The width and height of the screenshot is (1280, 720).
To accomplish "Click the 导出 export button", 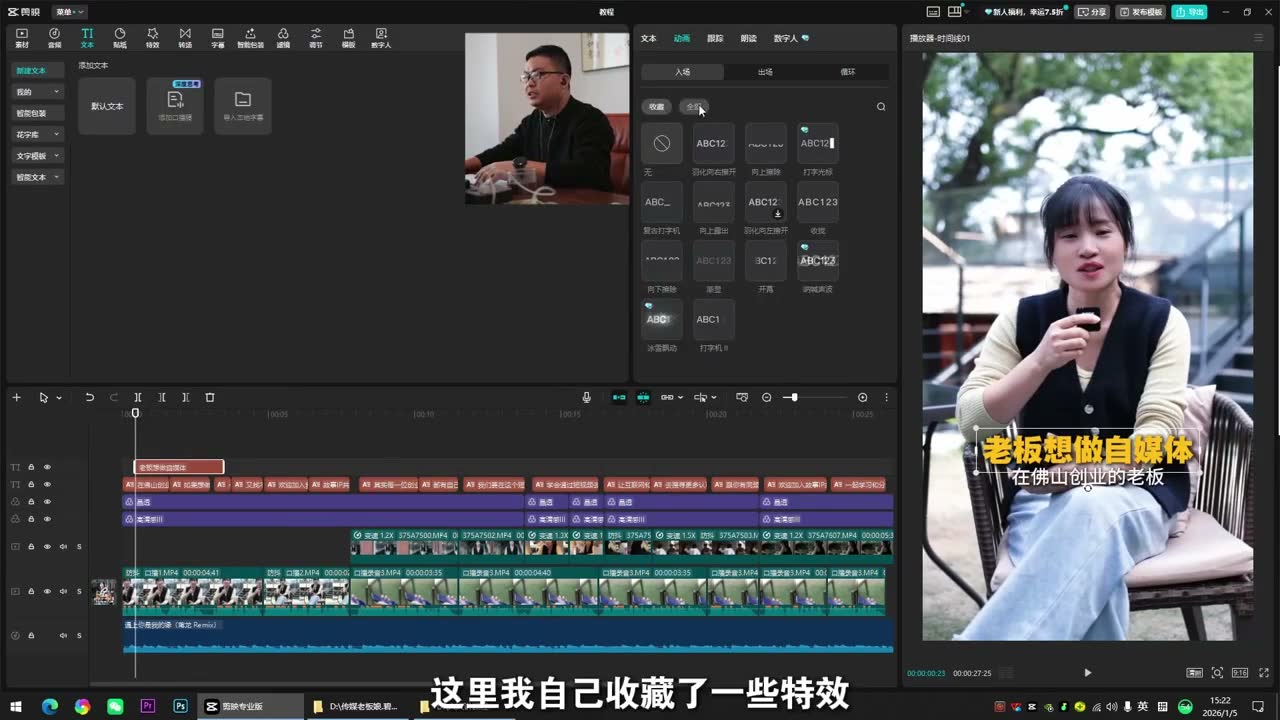I will pos(1191,12).
